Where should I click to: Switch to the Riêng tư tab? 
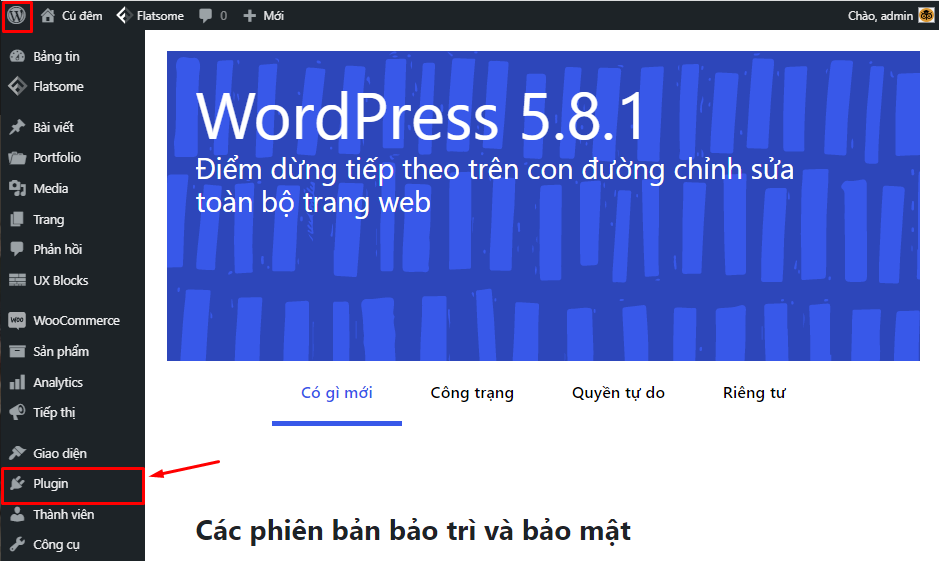(754, 393)
